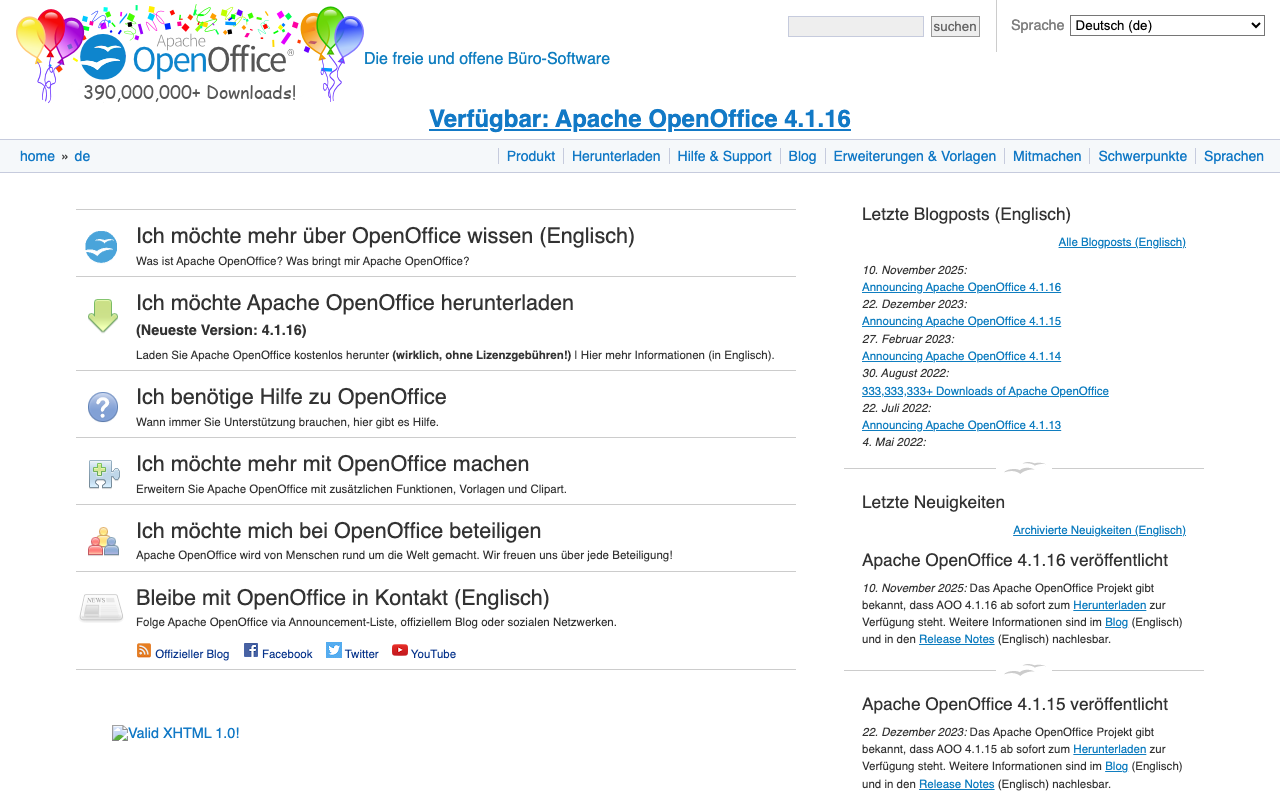Open the Sprachen menu item
This screenshot has width=1280, height=800.
[1234, 156]
